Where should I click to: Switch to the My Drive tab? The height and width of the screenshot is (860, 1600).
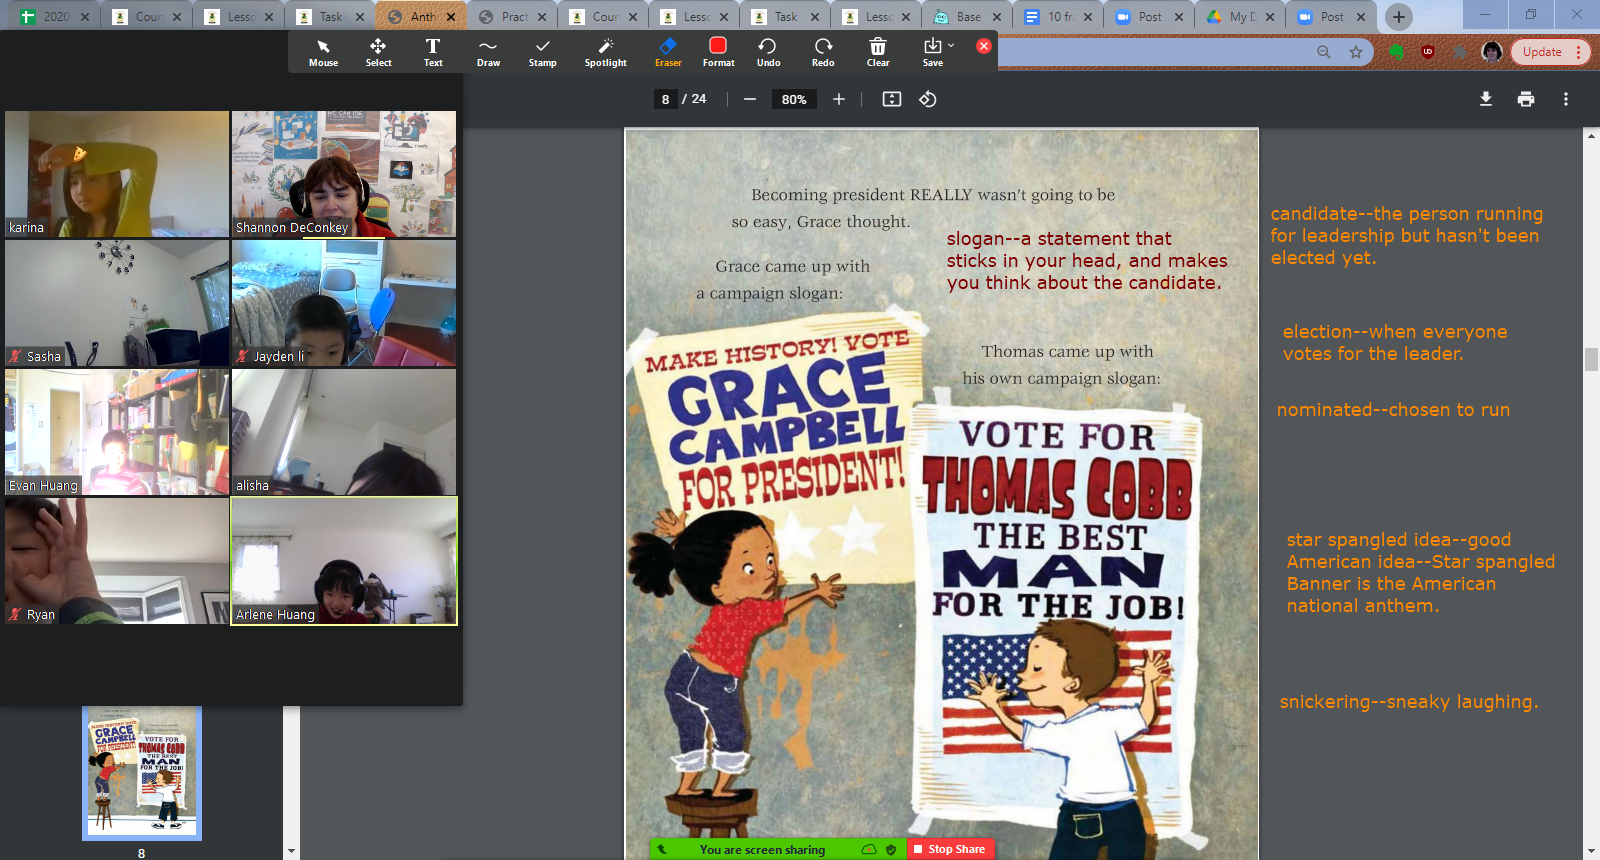pos(1241,17)
